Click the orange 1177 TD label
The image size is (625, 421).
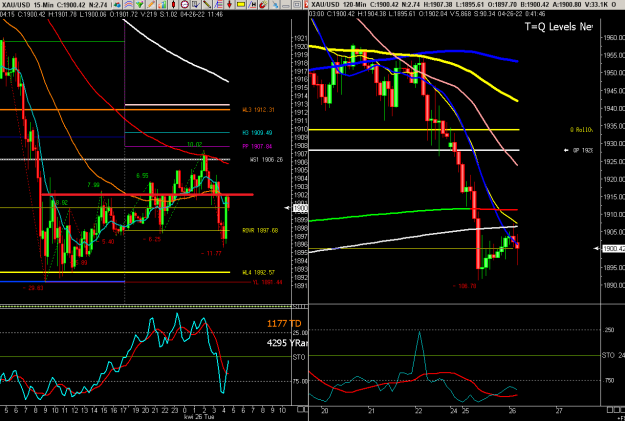(284, 324)
